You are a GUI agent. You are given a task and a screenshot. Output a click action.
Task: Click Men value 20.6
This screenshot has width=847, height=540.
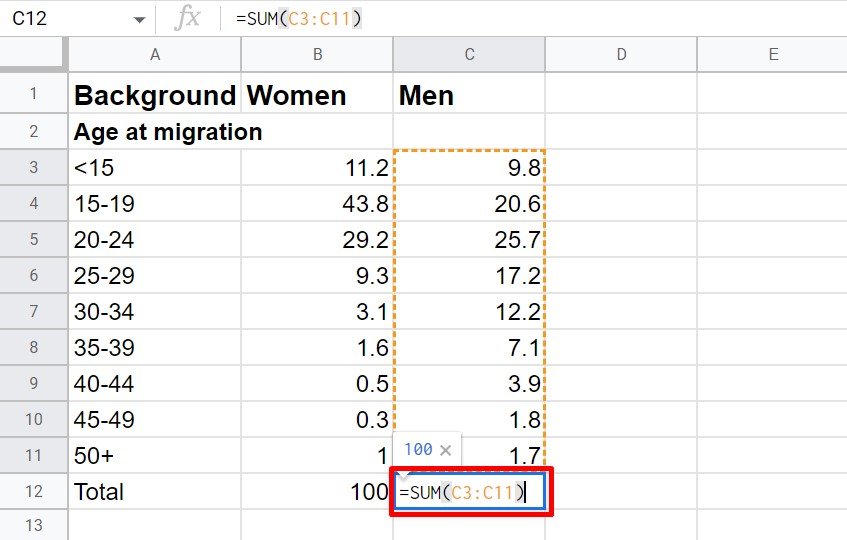tap(469, 204)
